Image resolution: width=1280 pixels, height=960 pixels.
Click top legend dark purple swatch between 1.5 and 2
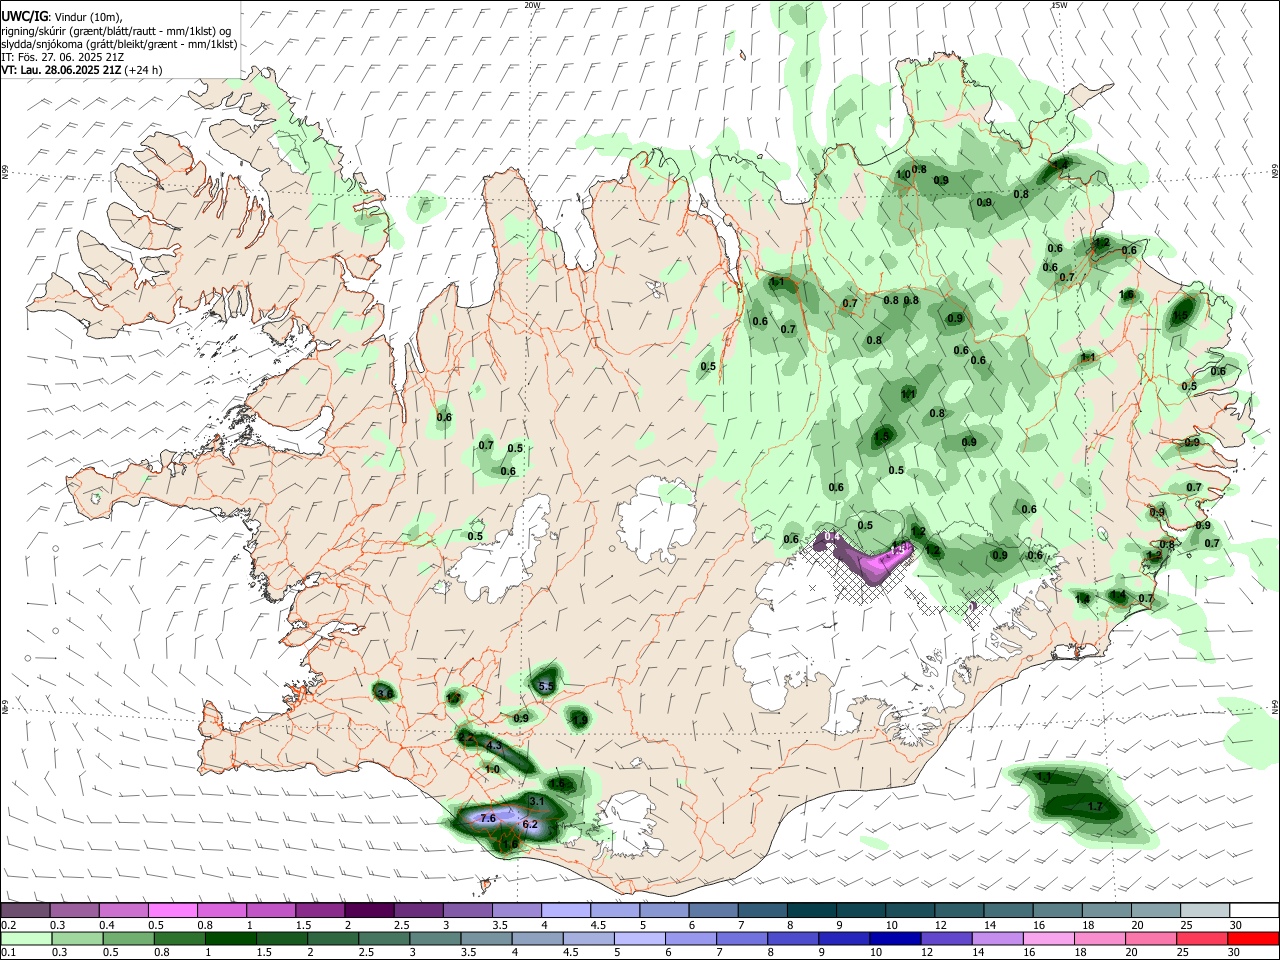pyautogui.click(x=320, y=910)
